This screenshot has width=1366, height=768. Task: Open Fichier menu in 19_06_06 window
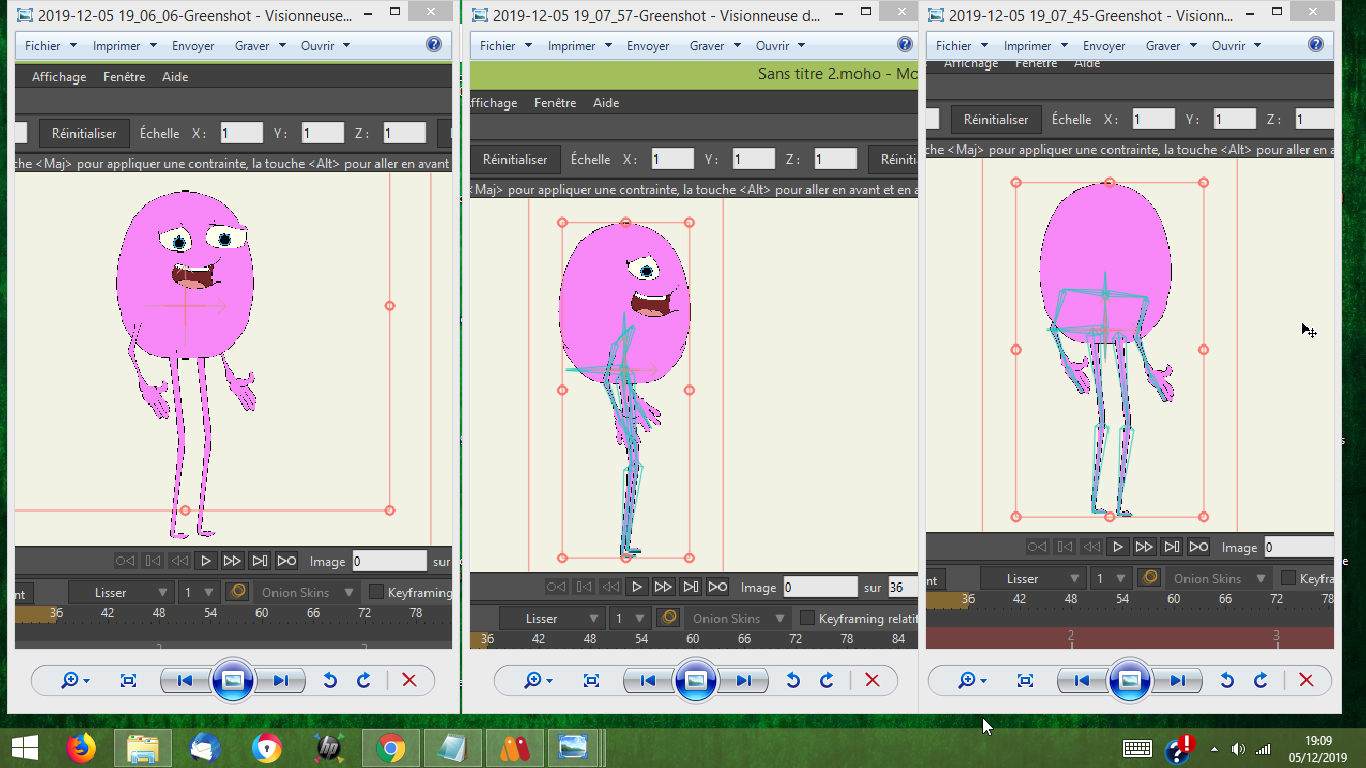pyautogui.click(x=49, y=46)
